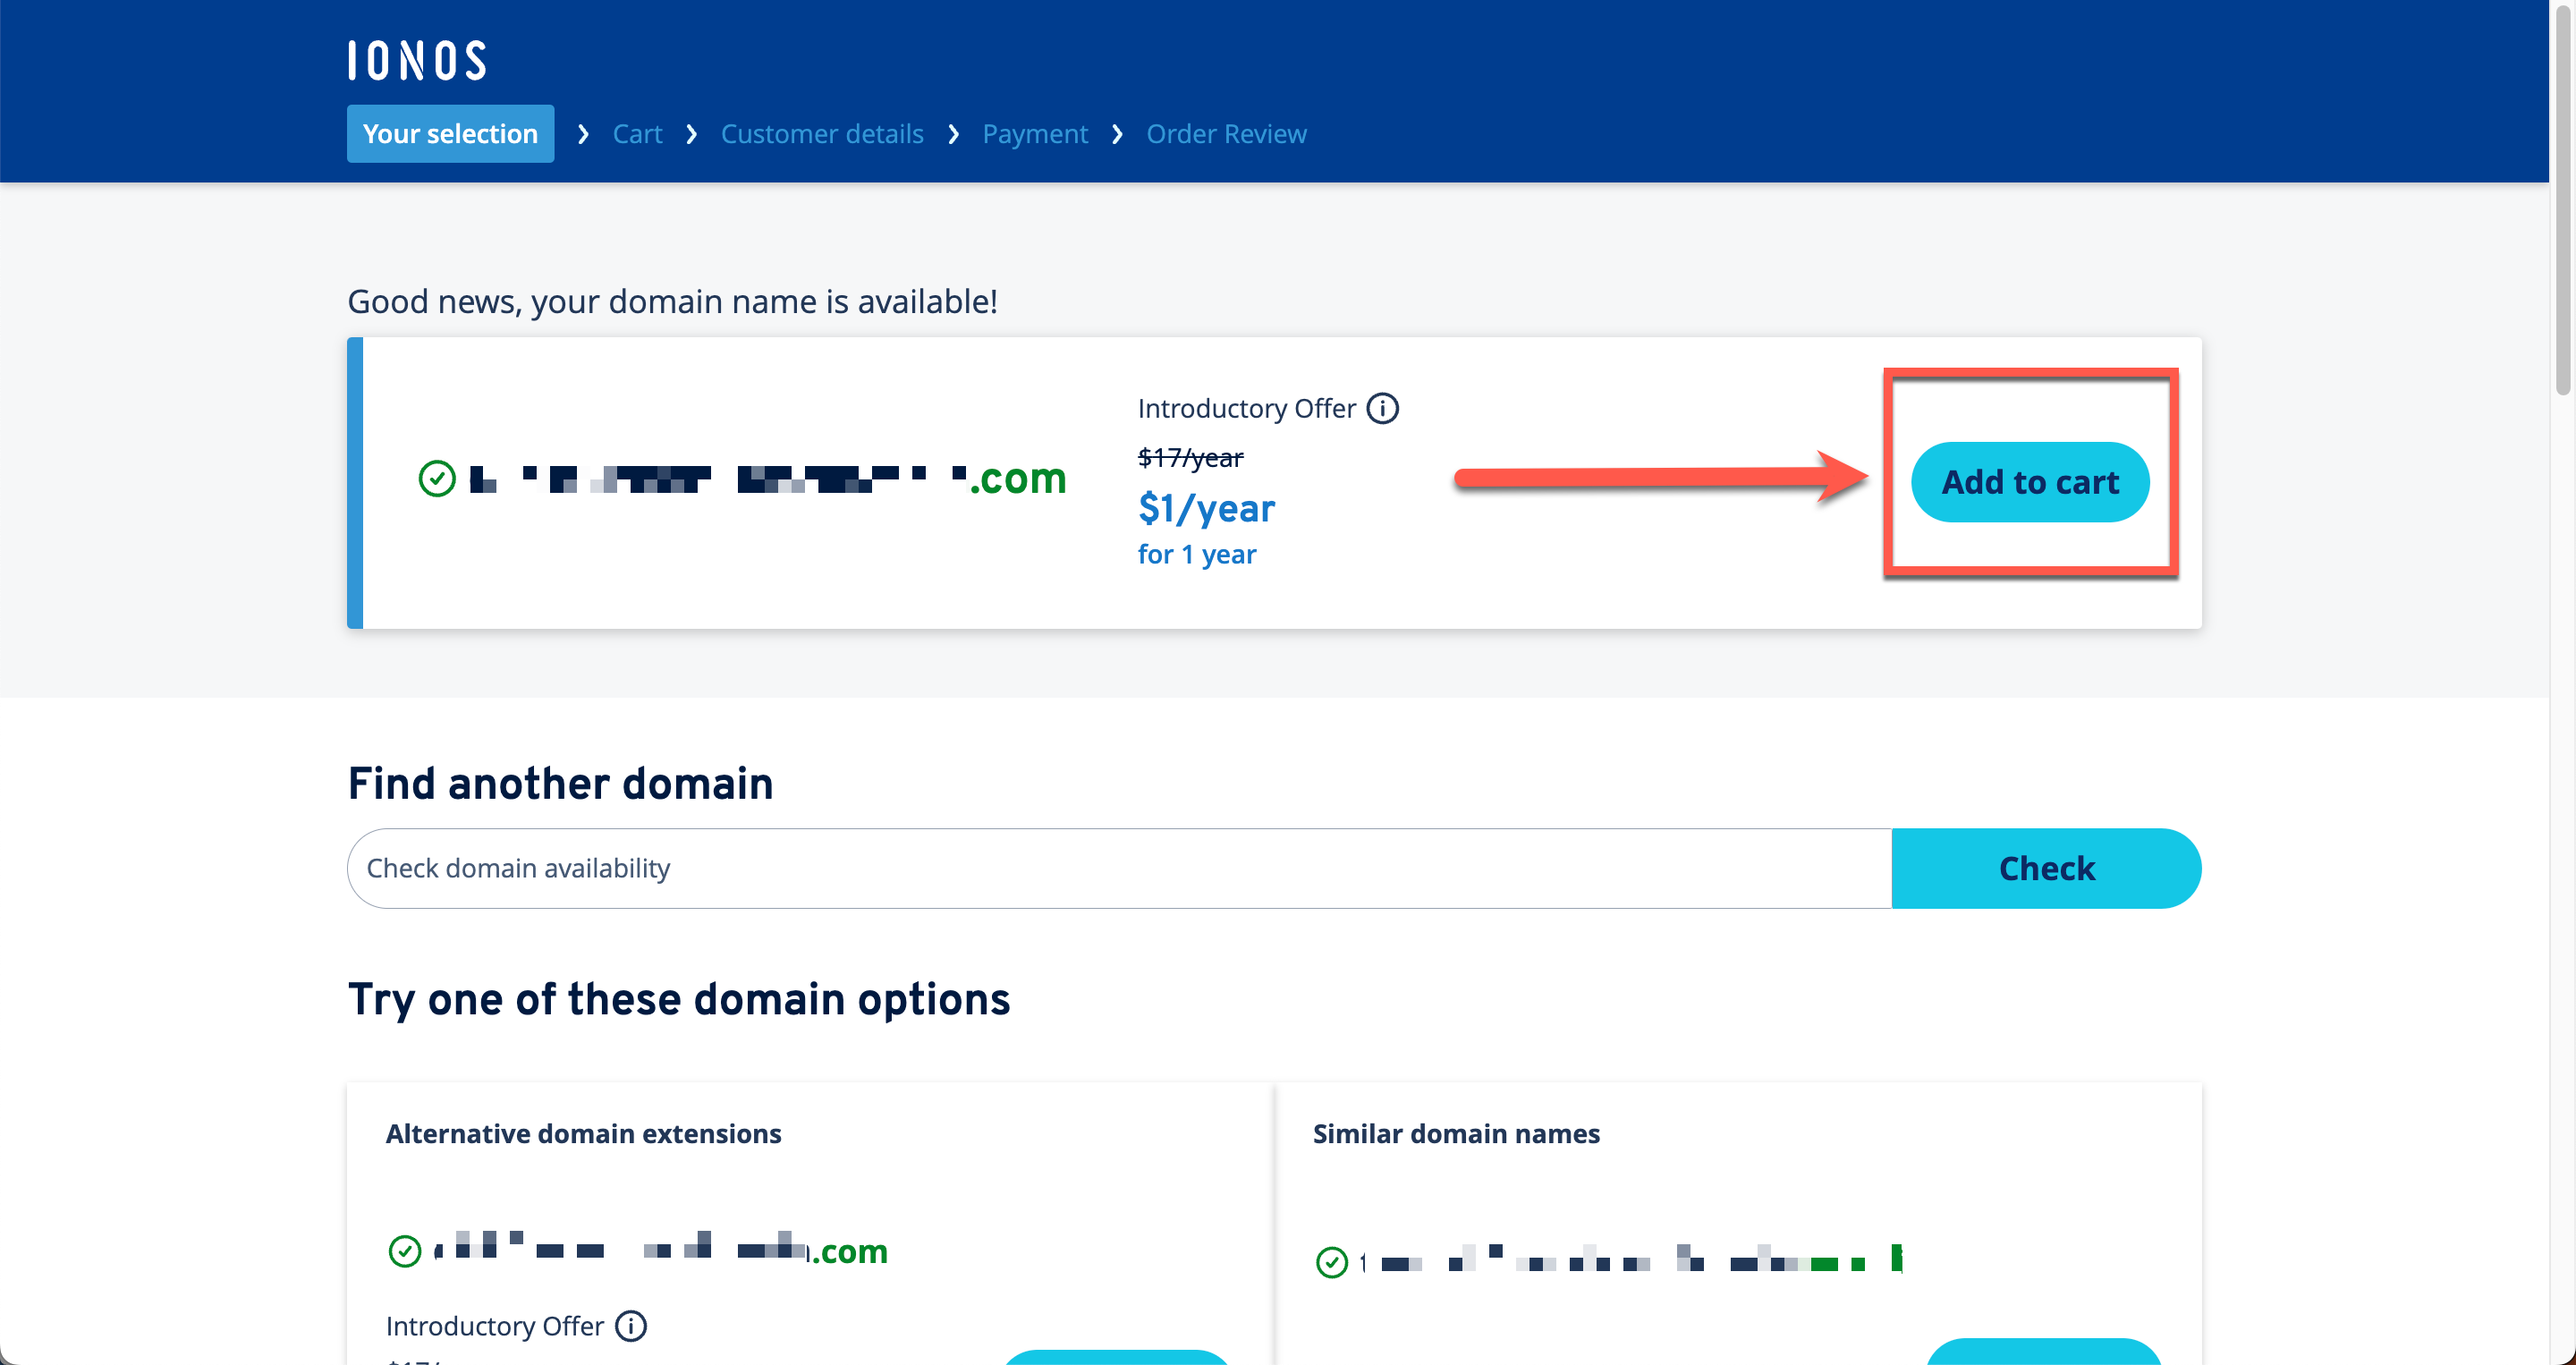Click the 'Alternative domain extensions' title
The image size is (2576, 1365).
point(583,1133)
